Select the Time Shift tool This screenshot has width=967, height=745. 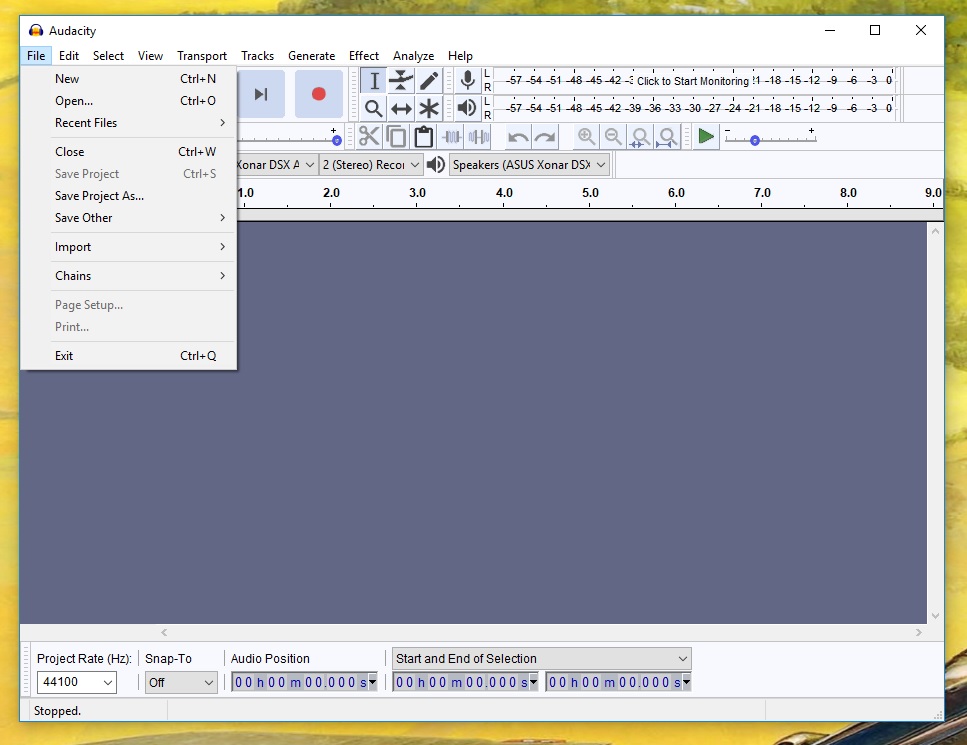point(401,109)
